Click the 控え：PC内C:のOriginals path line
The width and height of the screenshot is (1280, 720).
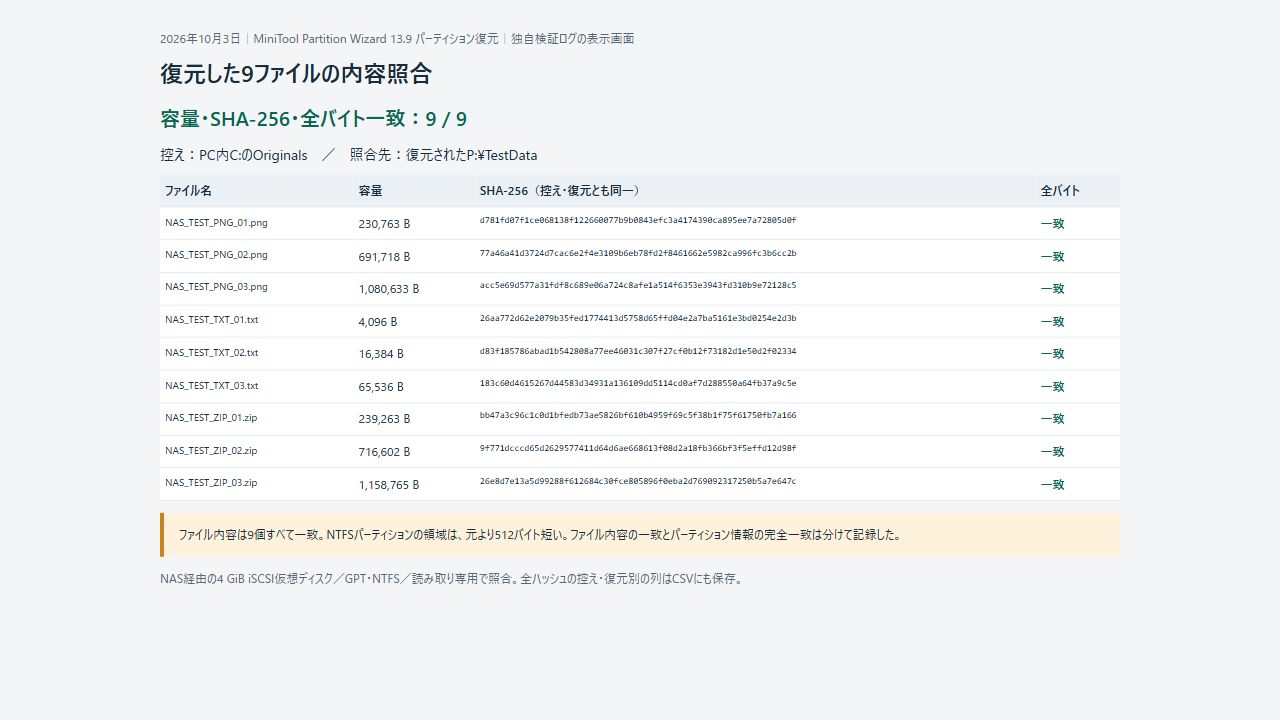(x=349, y=155)
